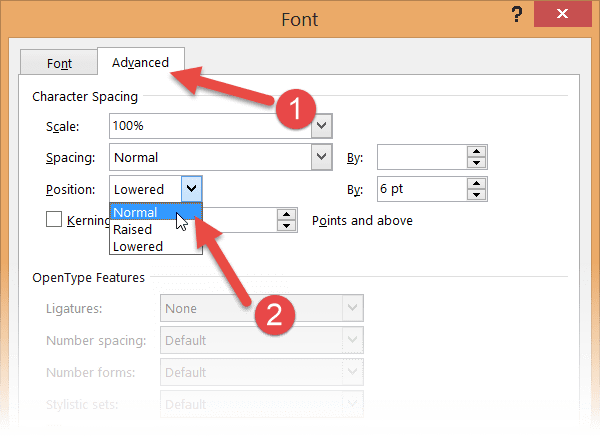Enable the Kerning for fonts checkbox
The height and width of the screenshot is (436, 600).
(55, 220)
